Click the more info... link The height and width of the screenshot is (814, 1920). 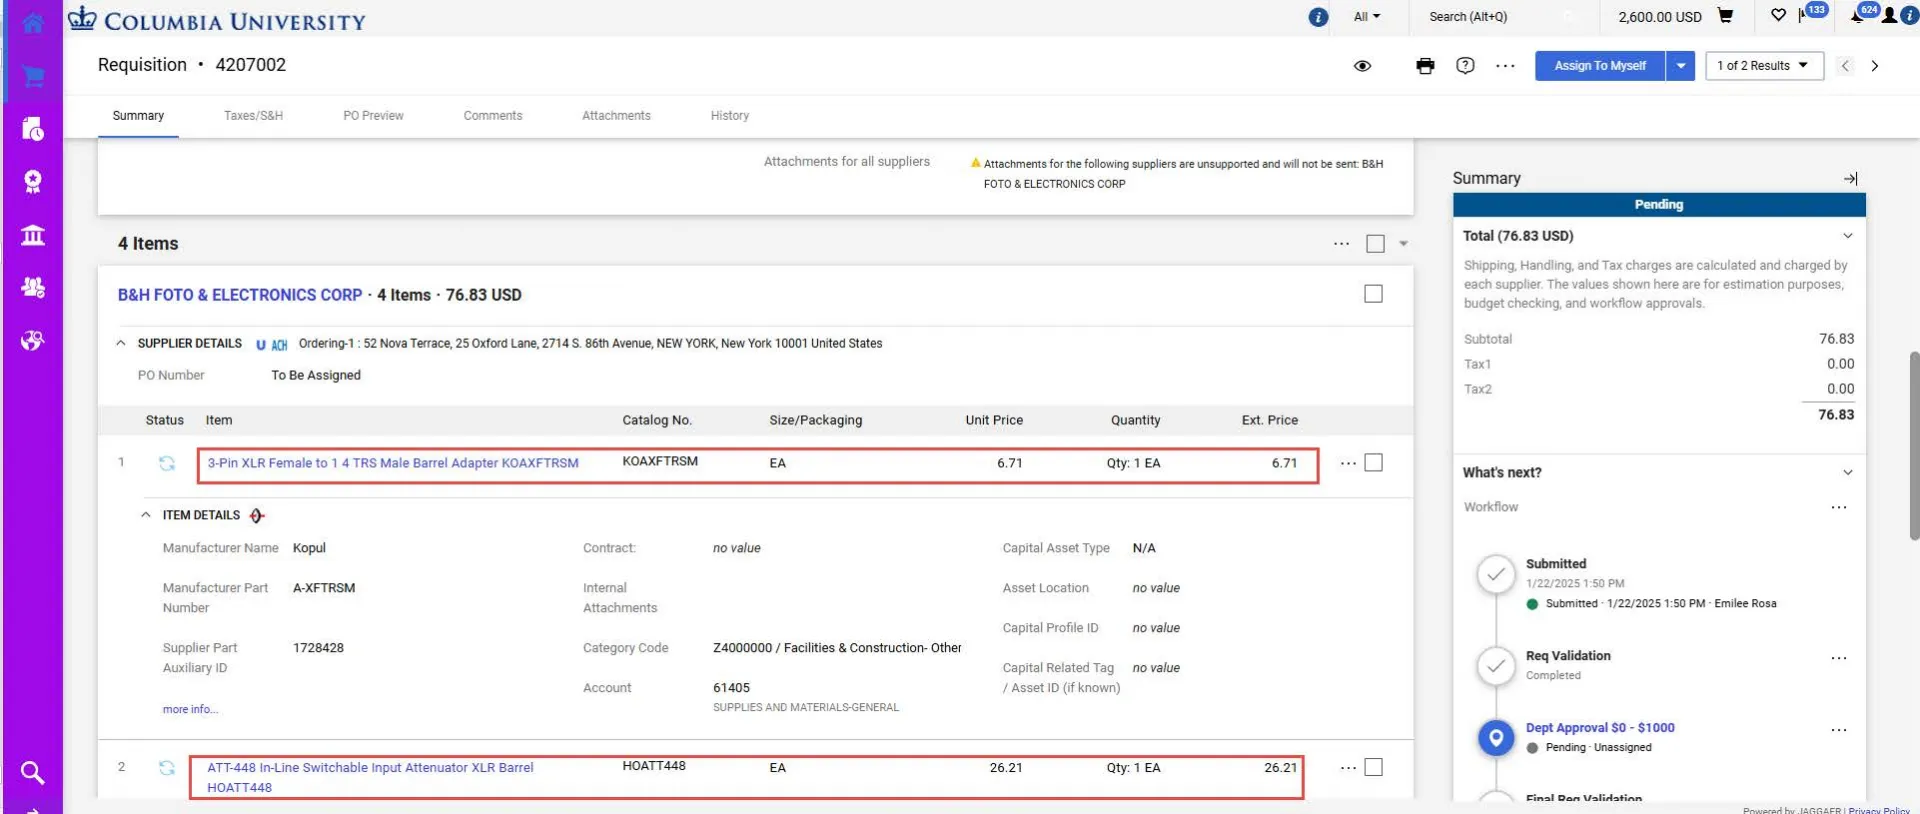[190, 709]
